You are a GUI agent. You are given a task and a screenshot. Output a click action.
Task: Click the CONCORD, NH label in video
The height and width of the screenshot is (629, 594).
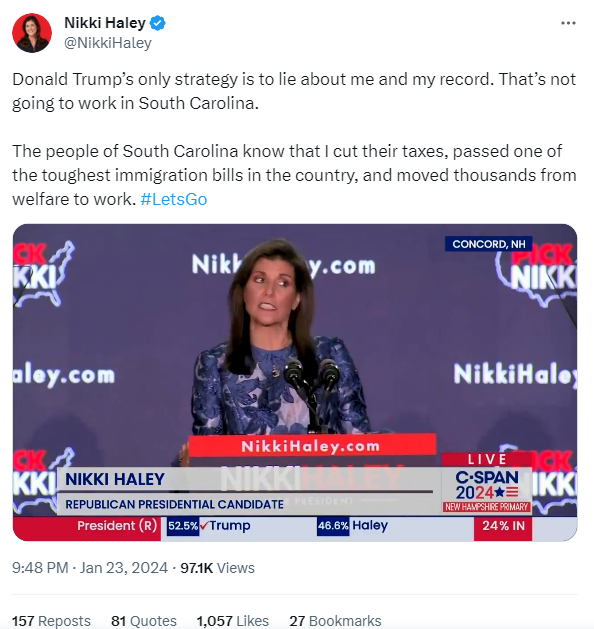click(x=489, y=244)
